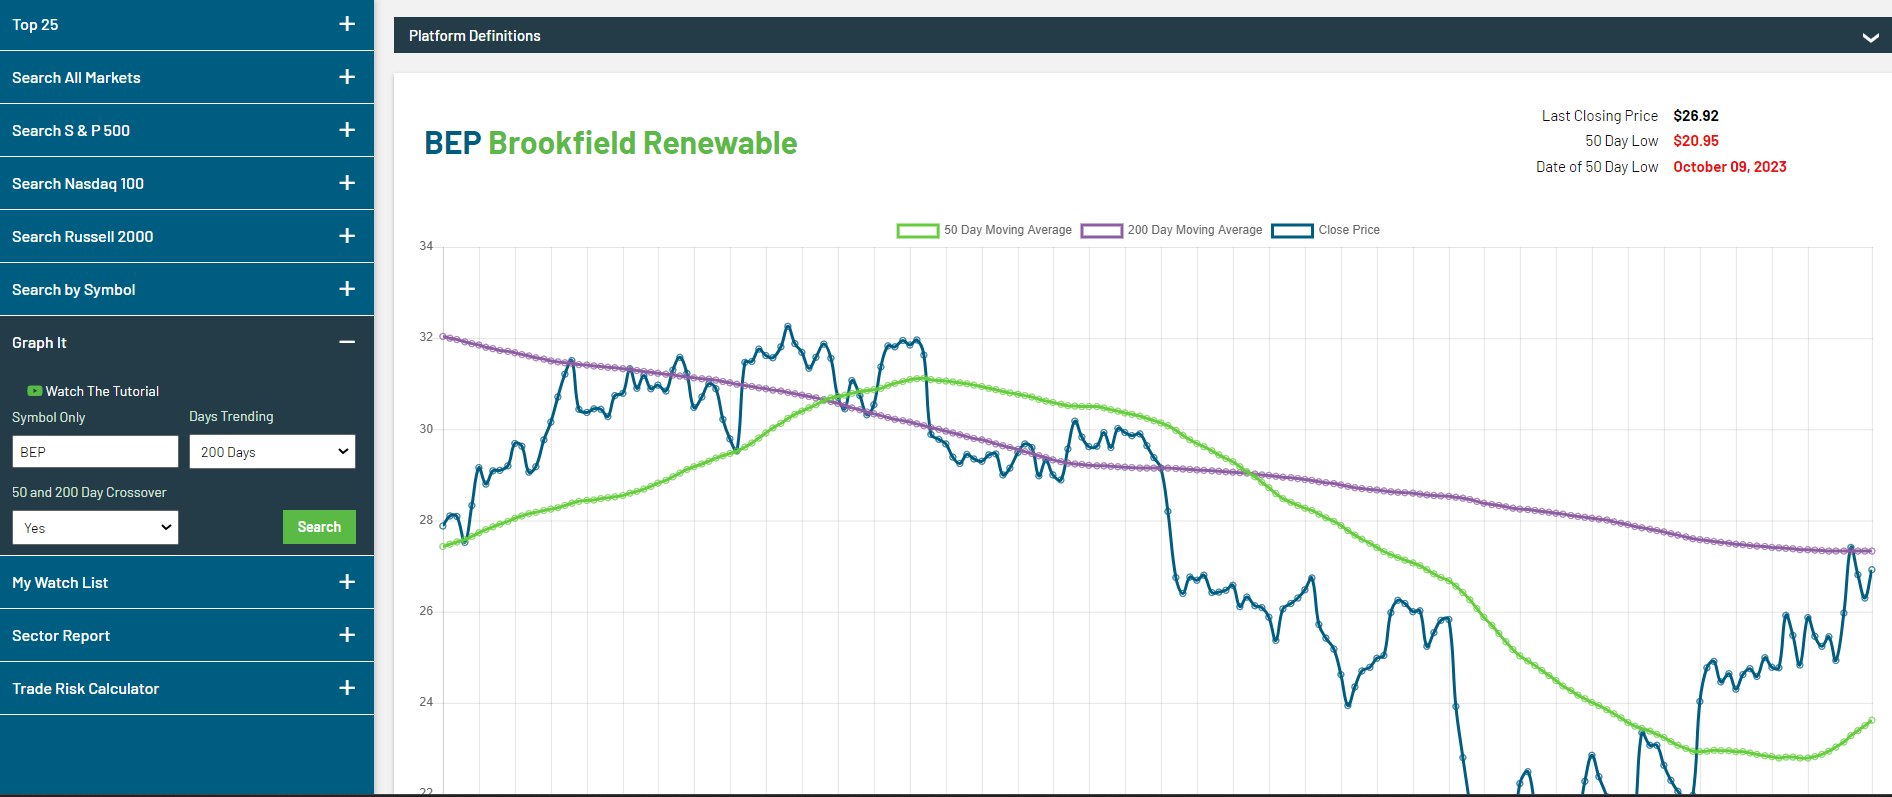Open the Sector Report section
1892x797 pixels.
coord(187,635)
